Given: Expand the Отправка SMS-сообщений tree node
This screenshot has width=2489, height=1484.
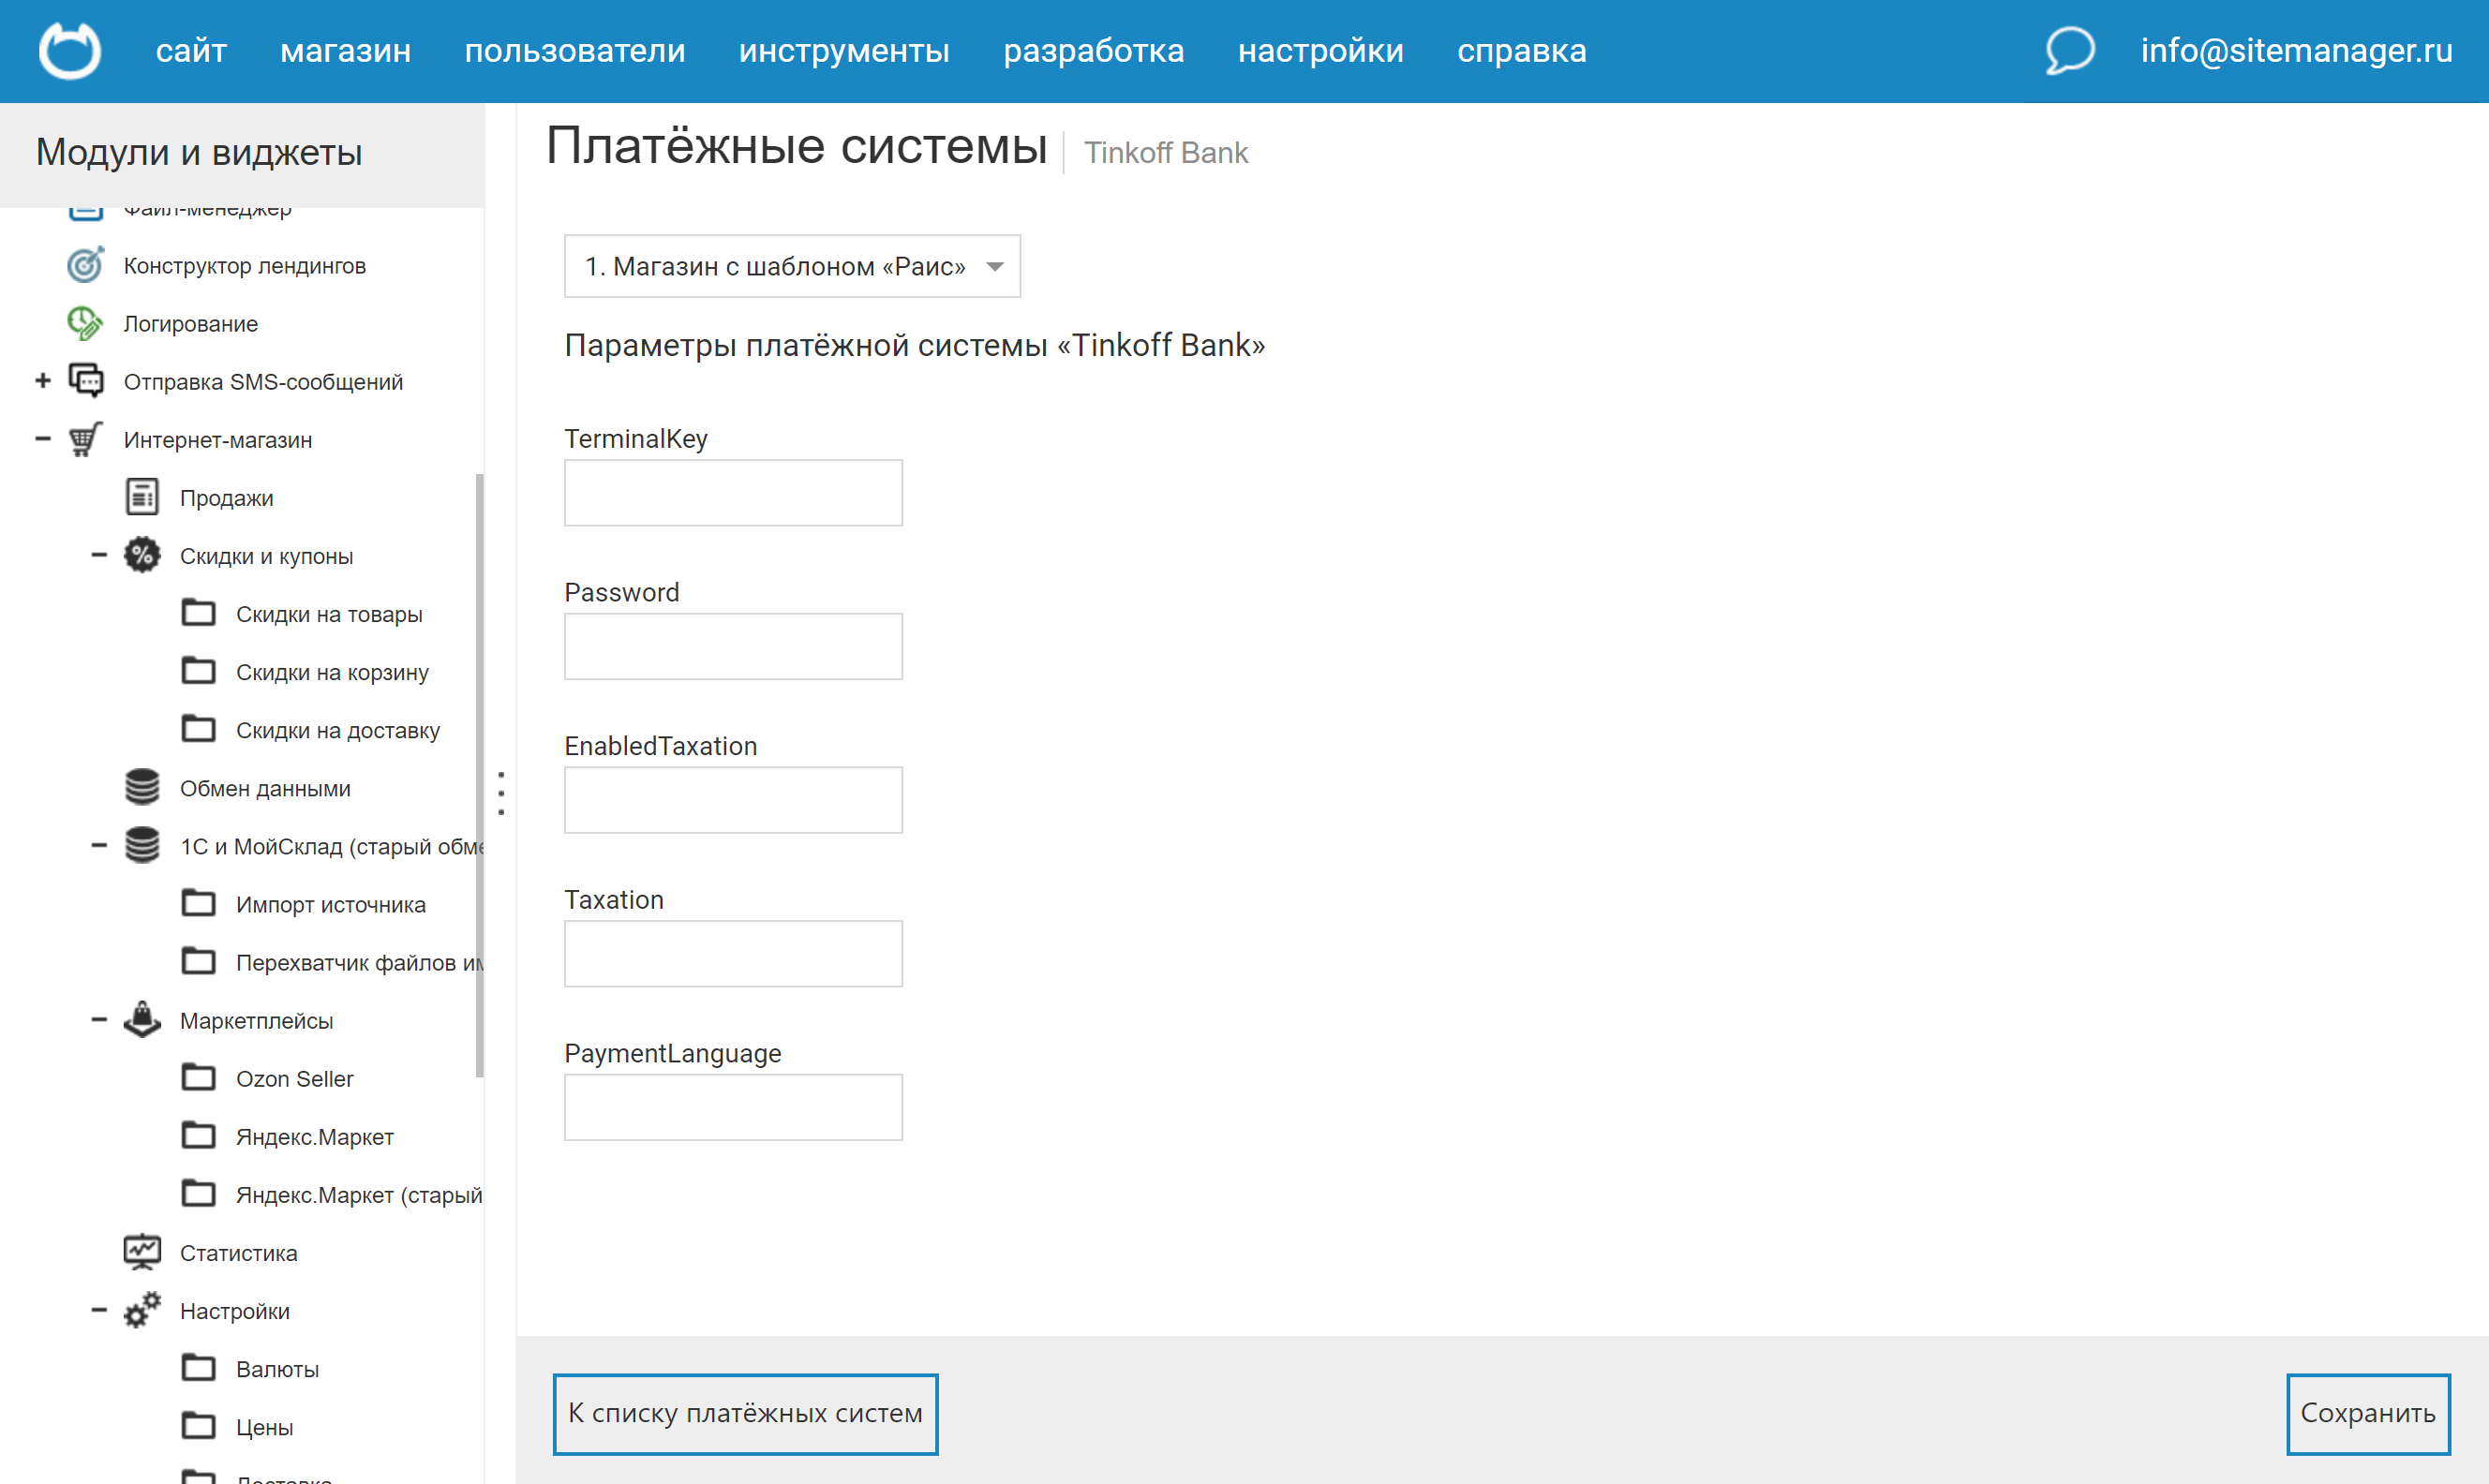Looking at the screenshot, I should coord(42,381).
